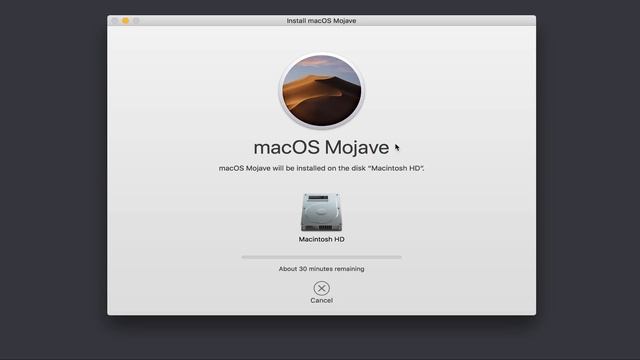This screenshot has width=640, height=360.
Task: Click the Cancel label under the X
Action: pyautogui.click(x=322, y=300)
